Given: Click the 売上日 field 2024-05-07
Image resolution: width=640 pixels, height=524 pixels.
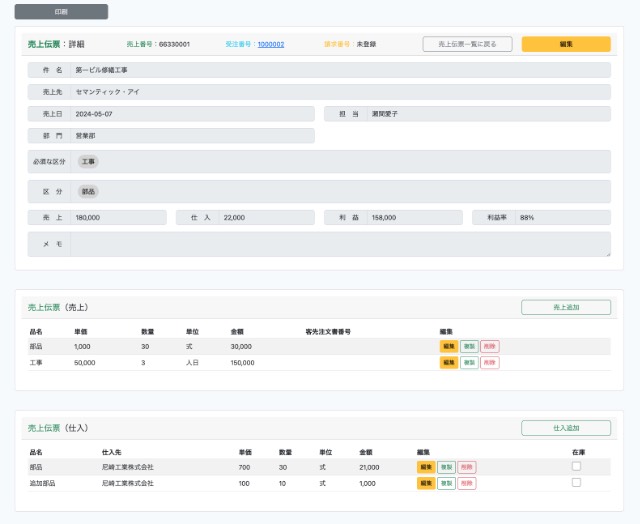Looking at the screenshot, I should point(192,114).
